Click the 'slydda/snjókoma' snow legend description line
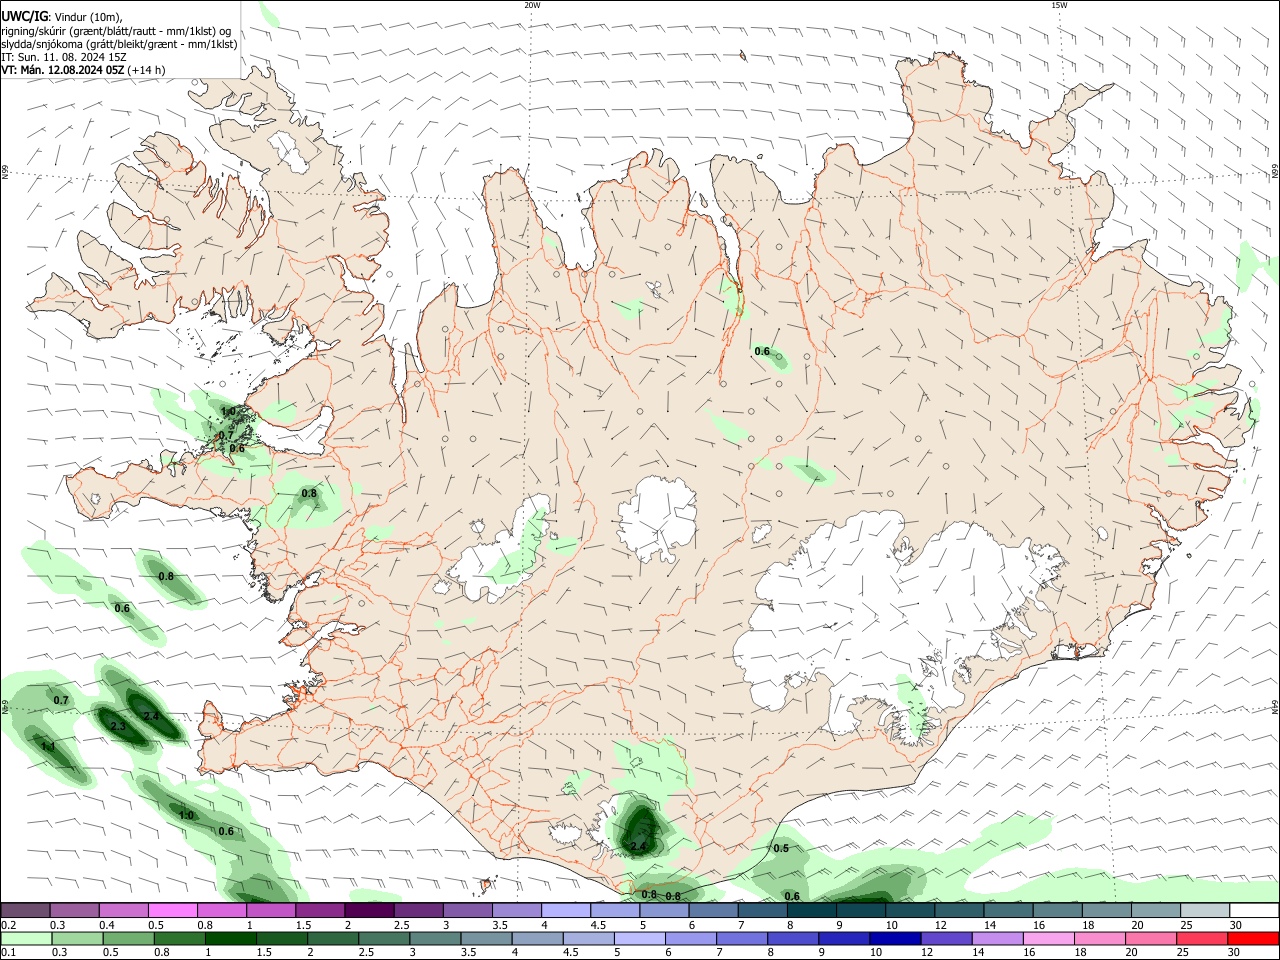Image resolution: width=1280 pixels, height=960 pixels. coord(119,44)
